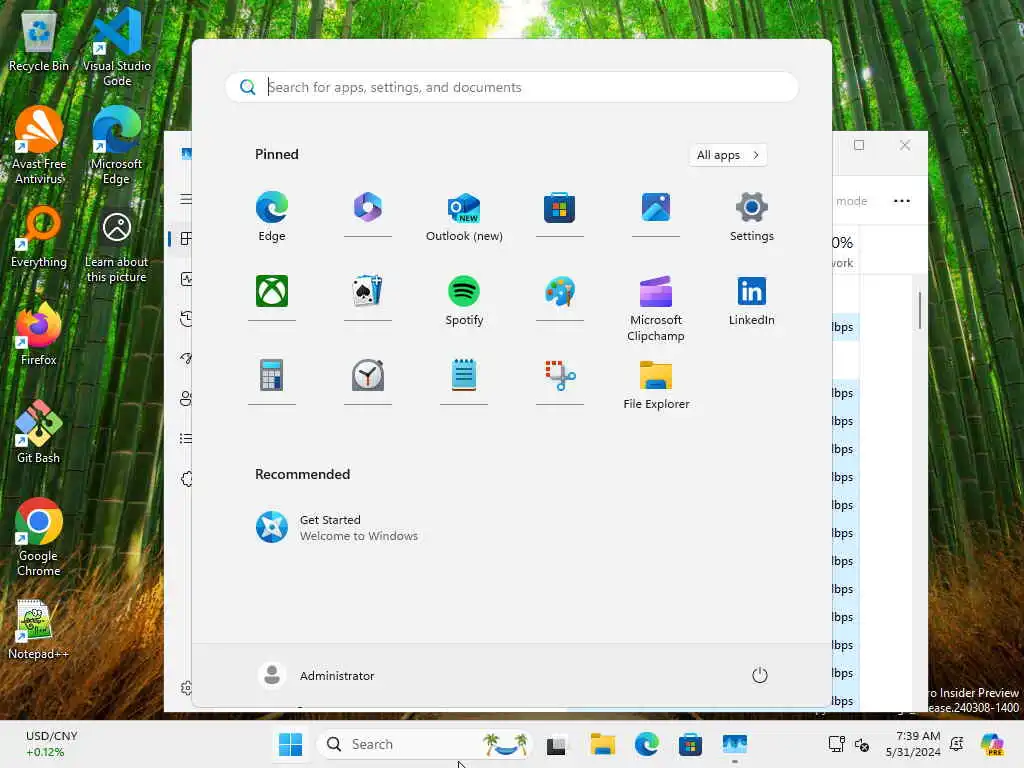This screenshot has height=768, width=1024.
Task: Open Task View on taskbar
Action: point(556,744)
